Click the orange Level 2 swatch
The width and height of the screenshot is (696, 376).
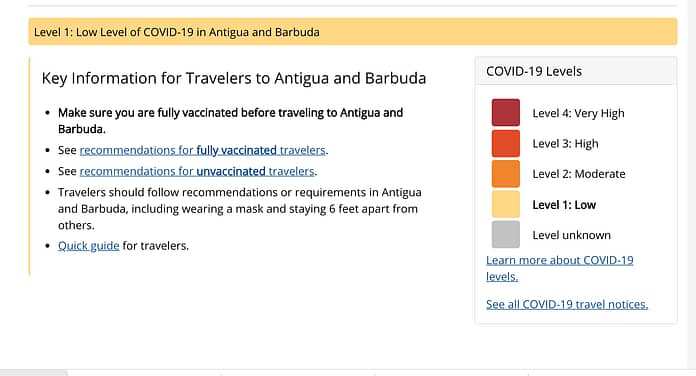(x=506, y=174)
